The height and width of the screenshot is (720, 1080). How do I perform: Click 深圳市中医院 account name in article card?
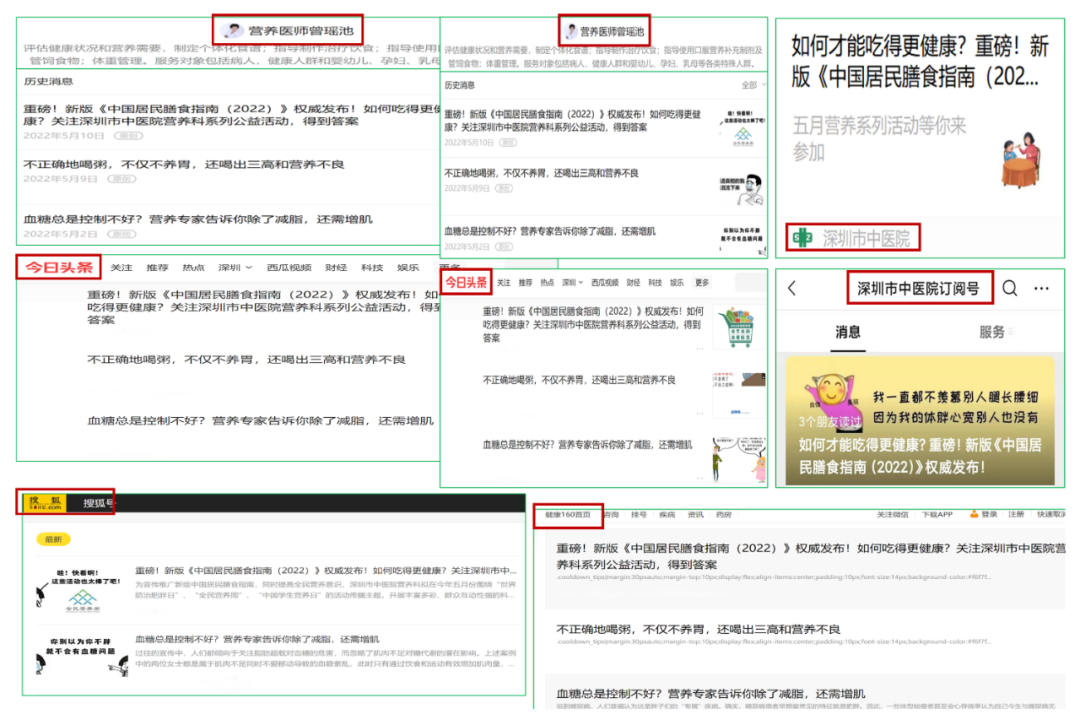(x=866, y=239)
